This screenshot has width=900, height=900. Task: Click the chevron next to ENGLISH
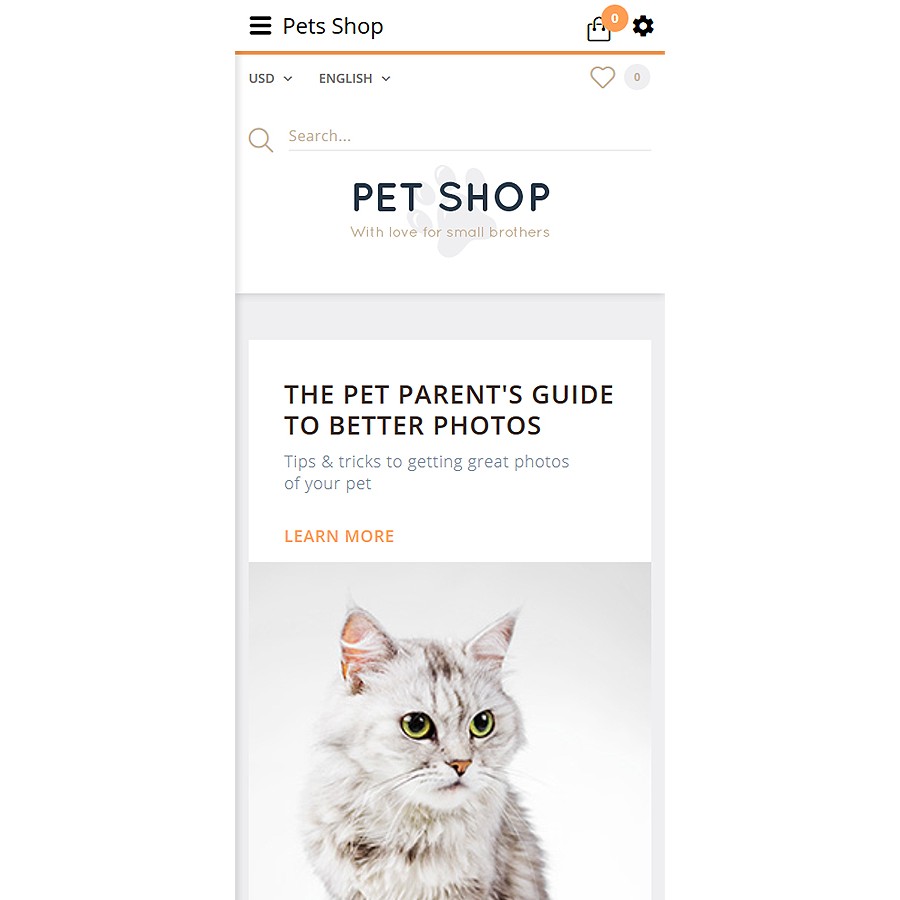click(386, 79)
